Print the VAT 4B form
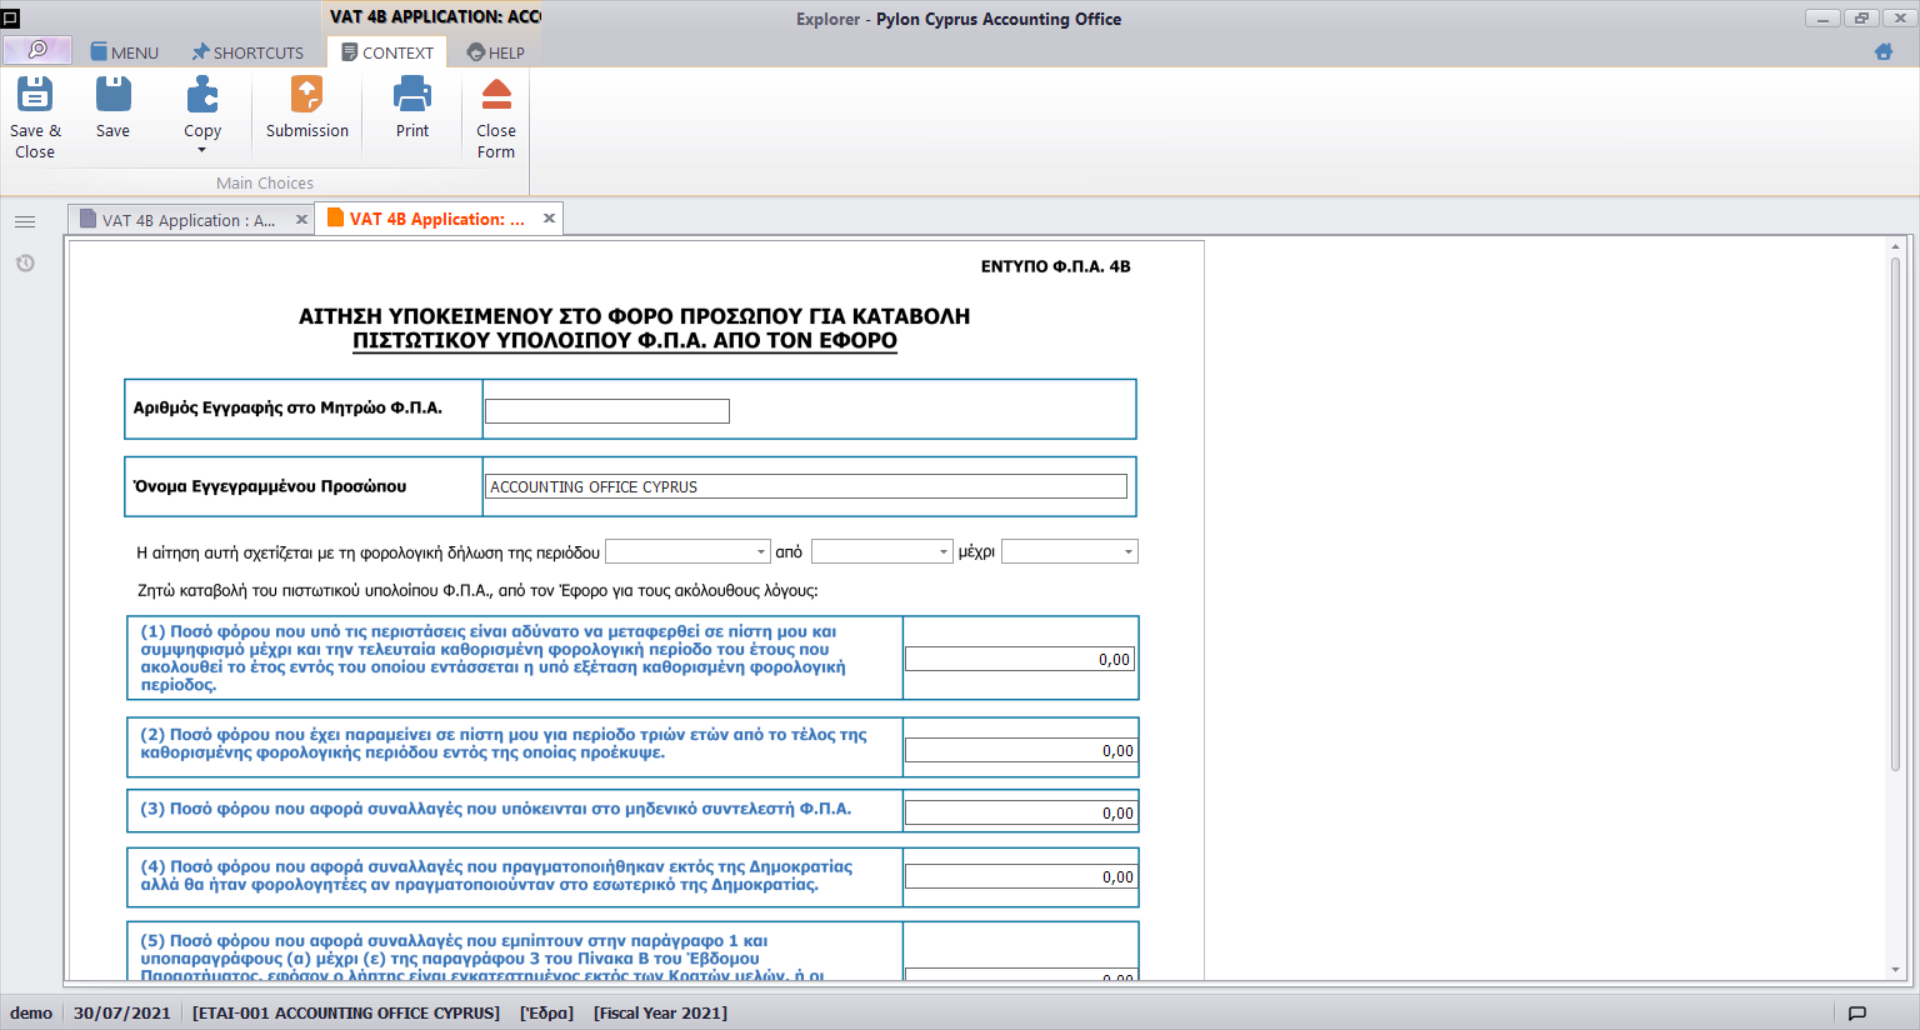The height and width of the screenshot is (1030, 1920). pyautogui.click(x=412, y=96)
